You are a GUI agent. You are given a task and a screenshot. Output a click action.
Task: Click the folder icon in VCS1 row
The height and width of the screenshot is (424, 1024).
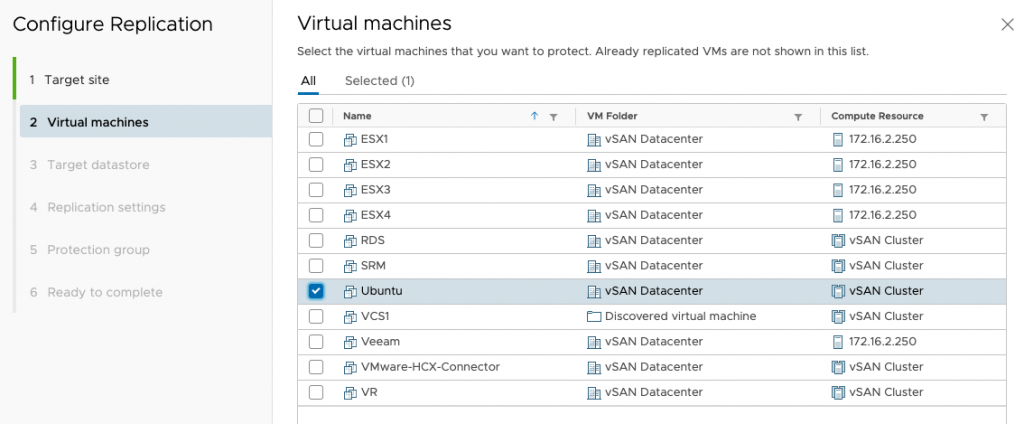point(594,316)
